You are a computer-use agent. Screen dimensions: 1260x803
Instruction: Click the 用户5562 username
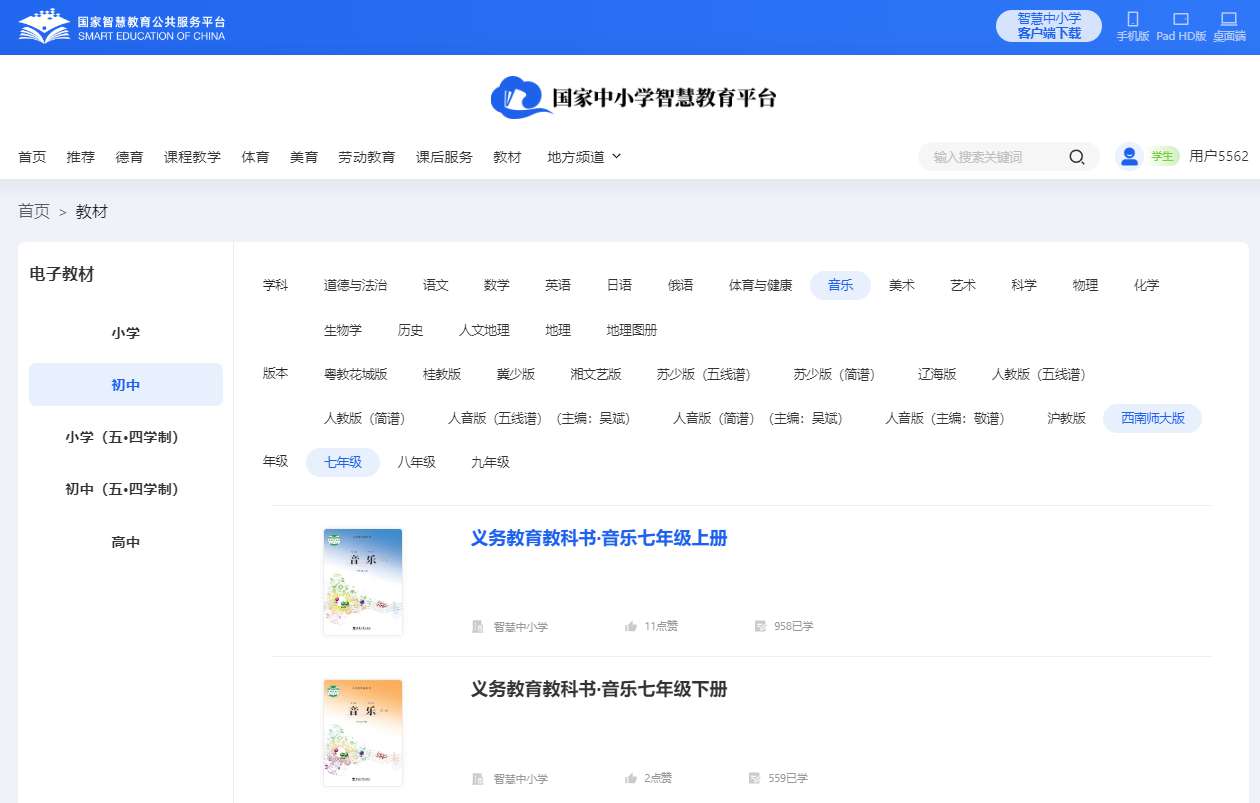tap(1219, 156)
